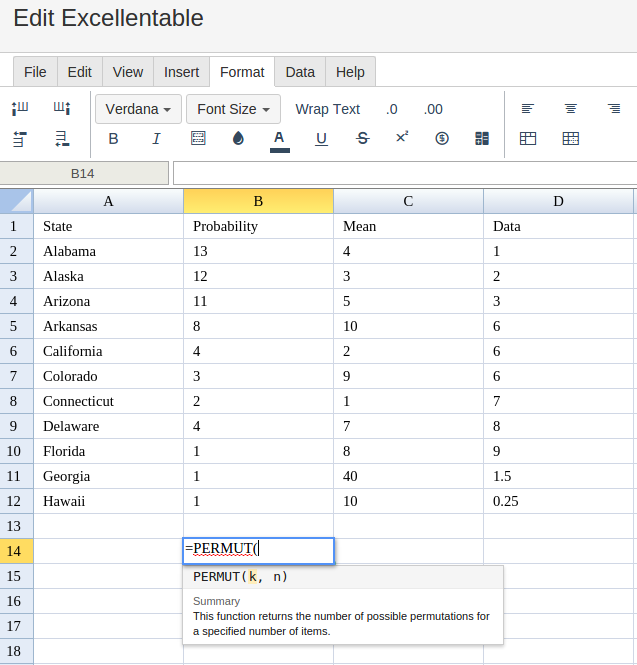
Task: Click the Wrap Text button
Action: (x=327, y=109)
